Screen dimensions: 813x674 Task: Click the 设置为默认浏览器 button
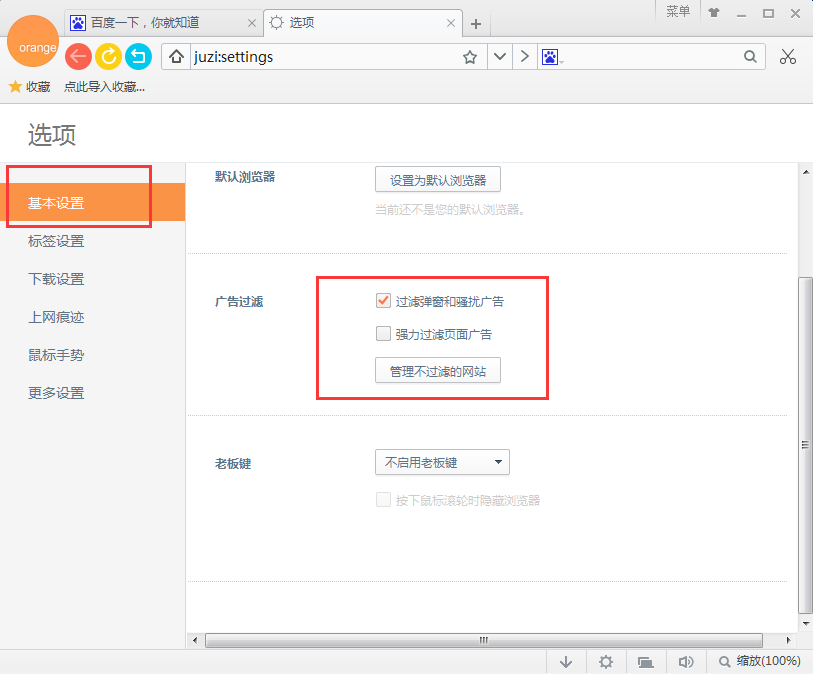click(437, 179)
